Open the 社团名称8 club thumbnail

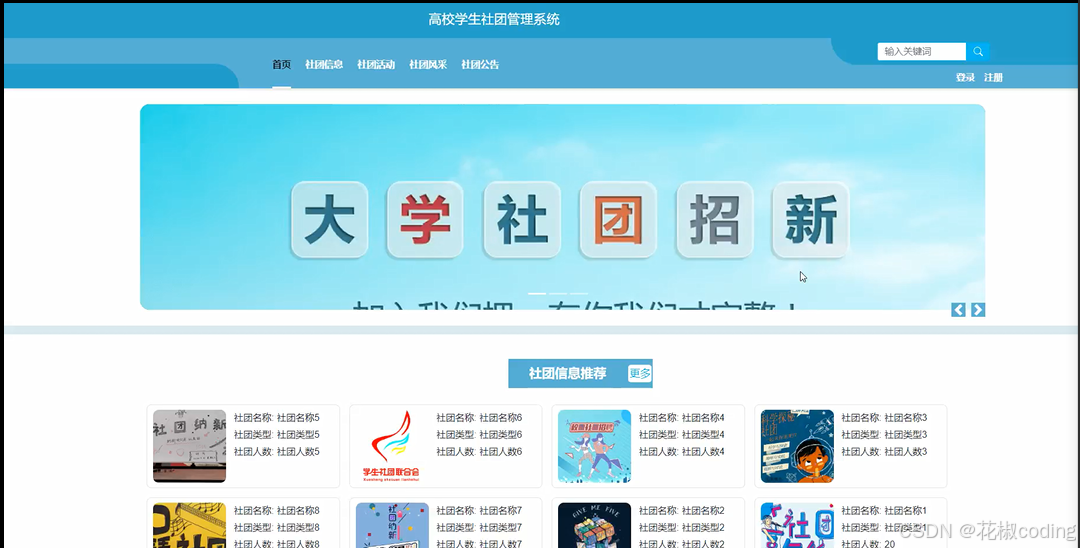pyautogui.click(x=189, y=525)
